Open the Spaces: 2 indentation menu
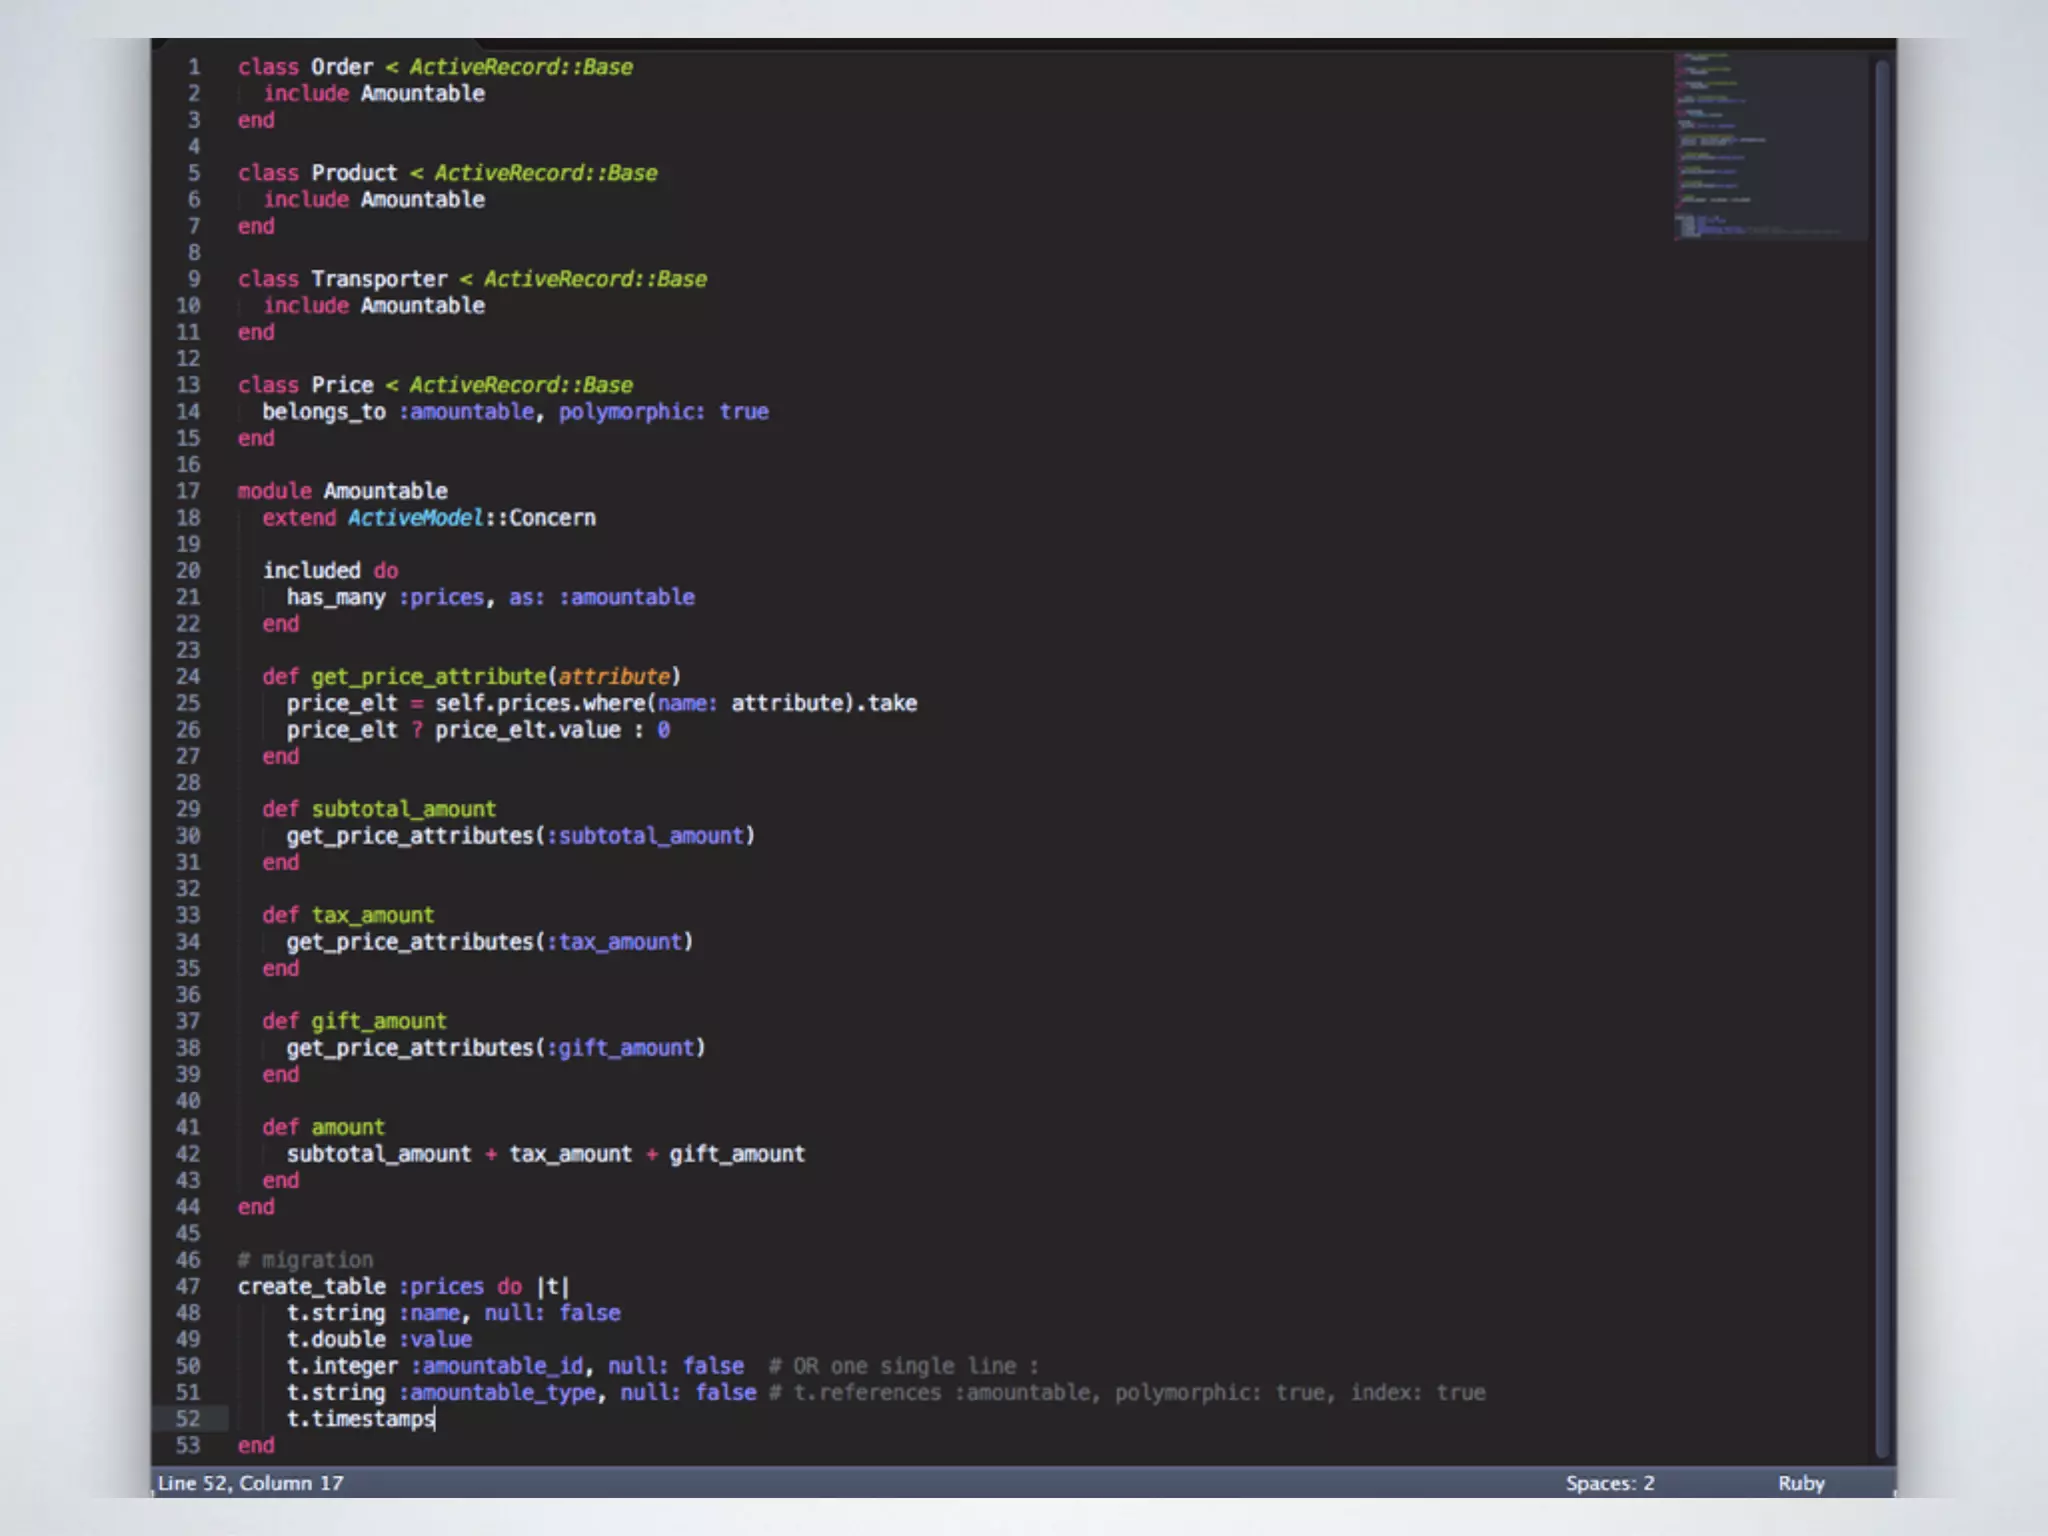The image size is (2048, 1536). pos(1609,1483)
